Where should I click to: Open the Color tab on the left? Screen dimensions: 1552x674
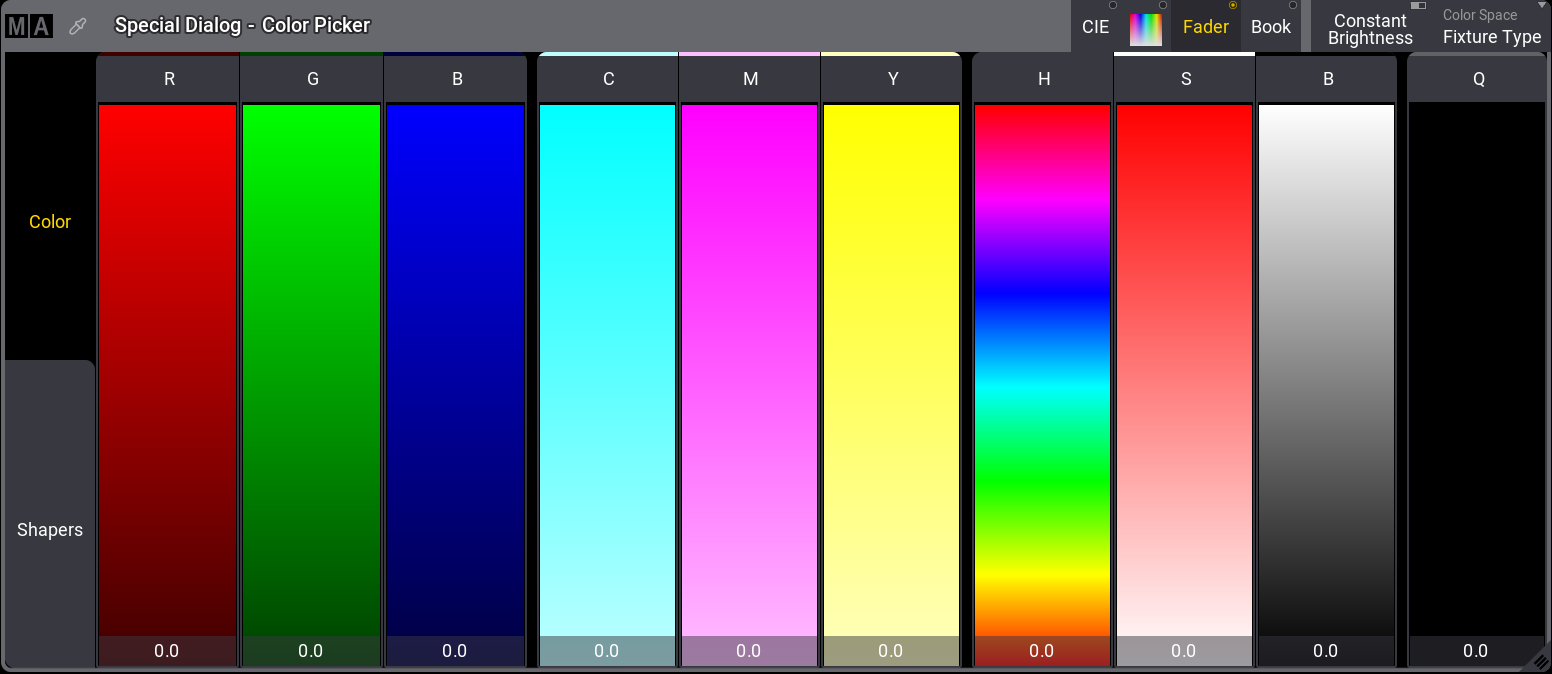click(x=50, y=222)
